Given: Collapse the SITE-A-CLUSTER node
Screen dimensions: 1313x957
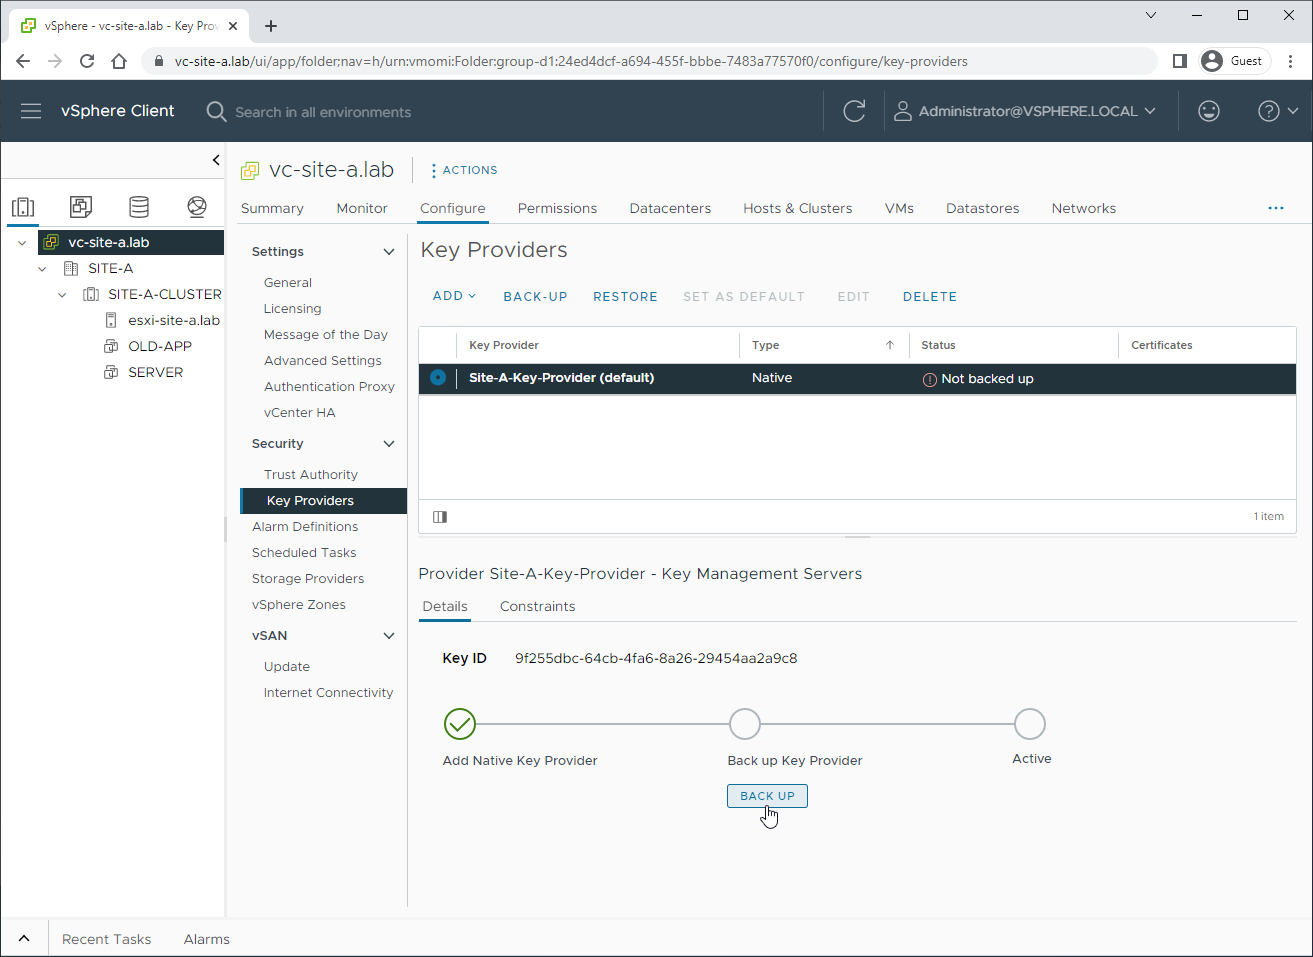Looking at the screenshot, I should click(x=62, y=294).
